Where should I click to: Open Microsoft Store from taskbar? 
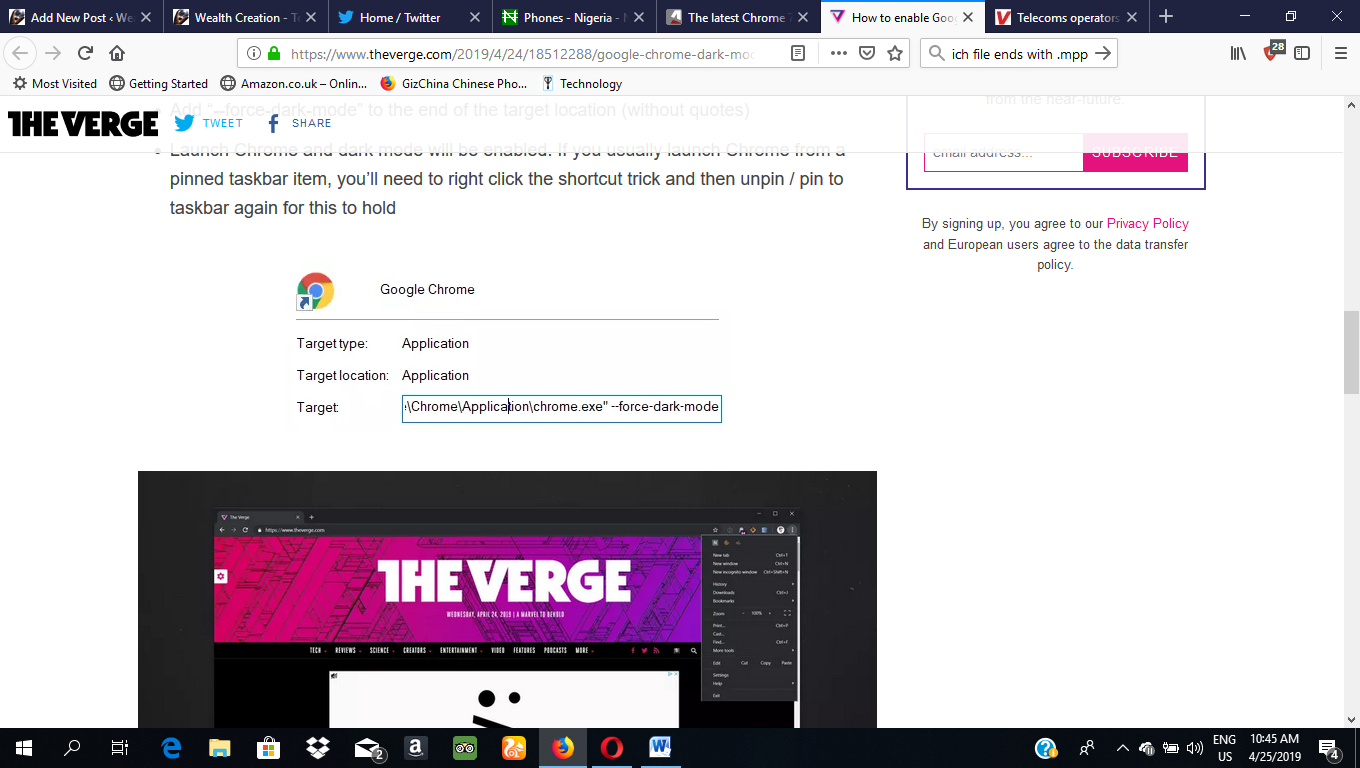(x=268, y=748)
